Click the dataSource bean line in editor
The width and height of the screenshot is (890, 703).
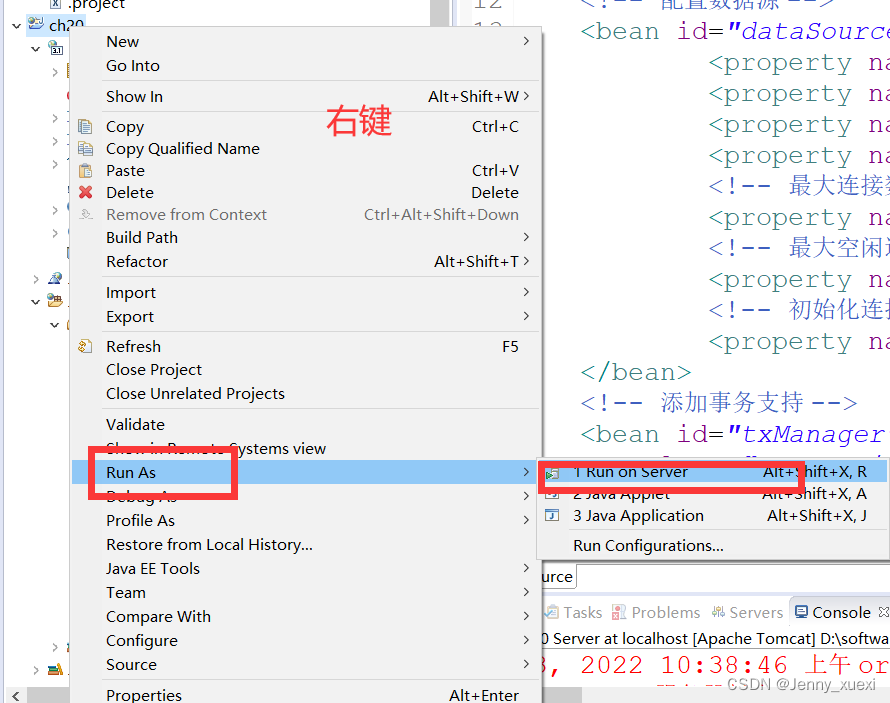(734, 31)
